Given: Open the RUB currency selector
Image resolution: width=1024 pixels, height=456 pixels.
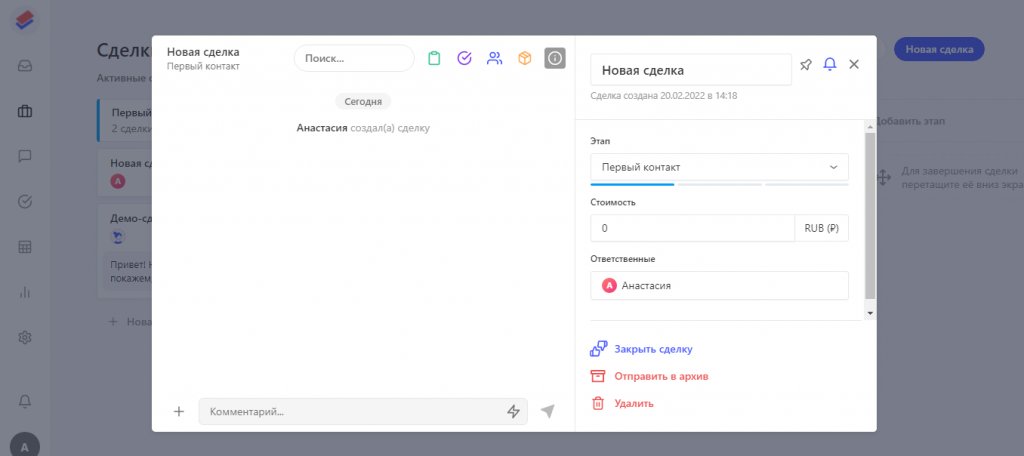Looking at the screenshot, I should pos(821,228).
